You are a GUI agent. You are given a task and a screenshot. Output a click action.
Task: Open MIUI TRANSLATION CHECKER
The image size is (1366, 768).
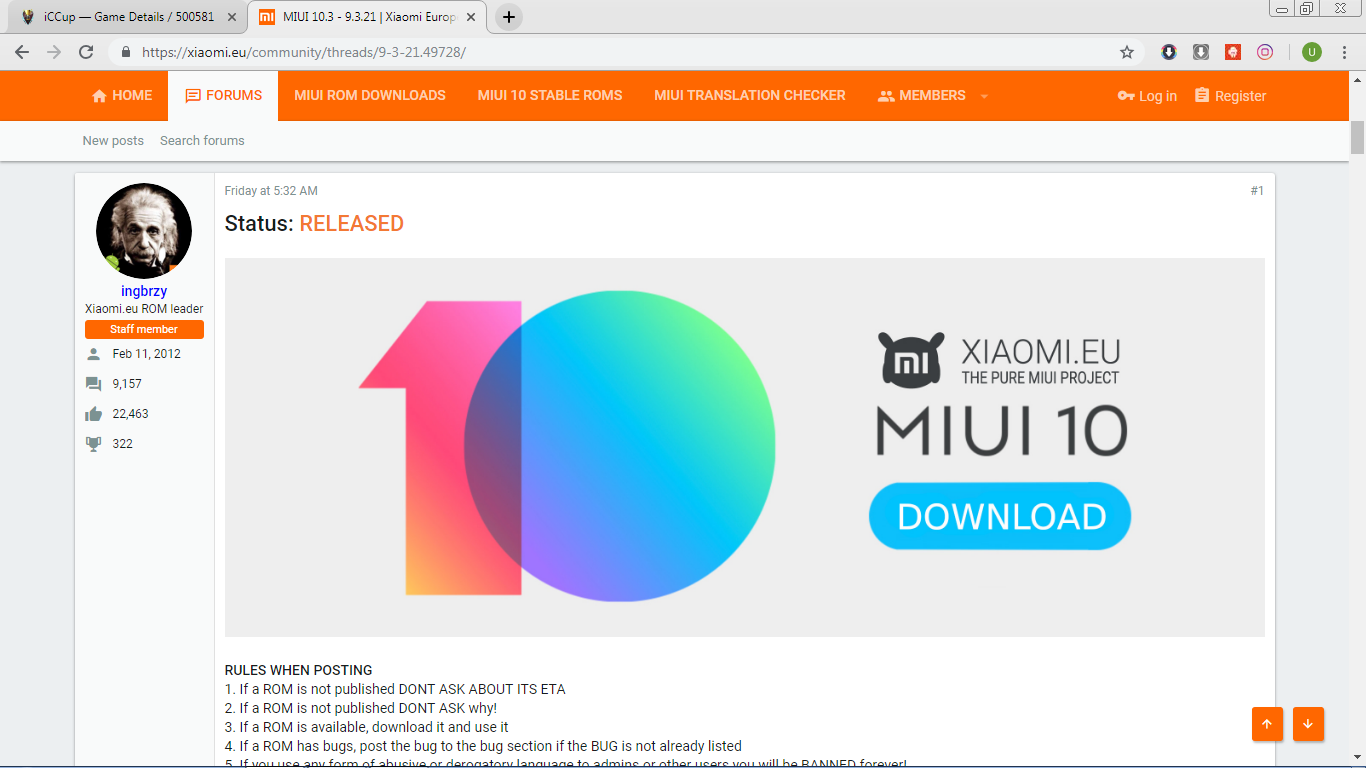pos(750,96)
